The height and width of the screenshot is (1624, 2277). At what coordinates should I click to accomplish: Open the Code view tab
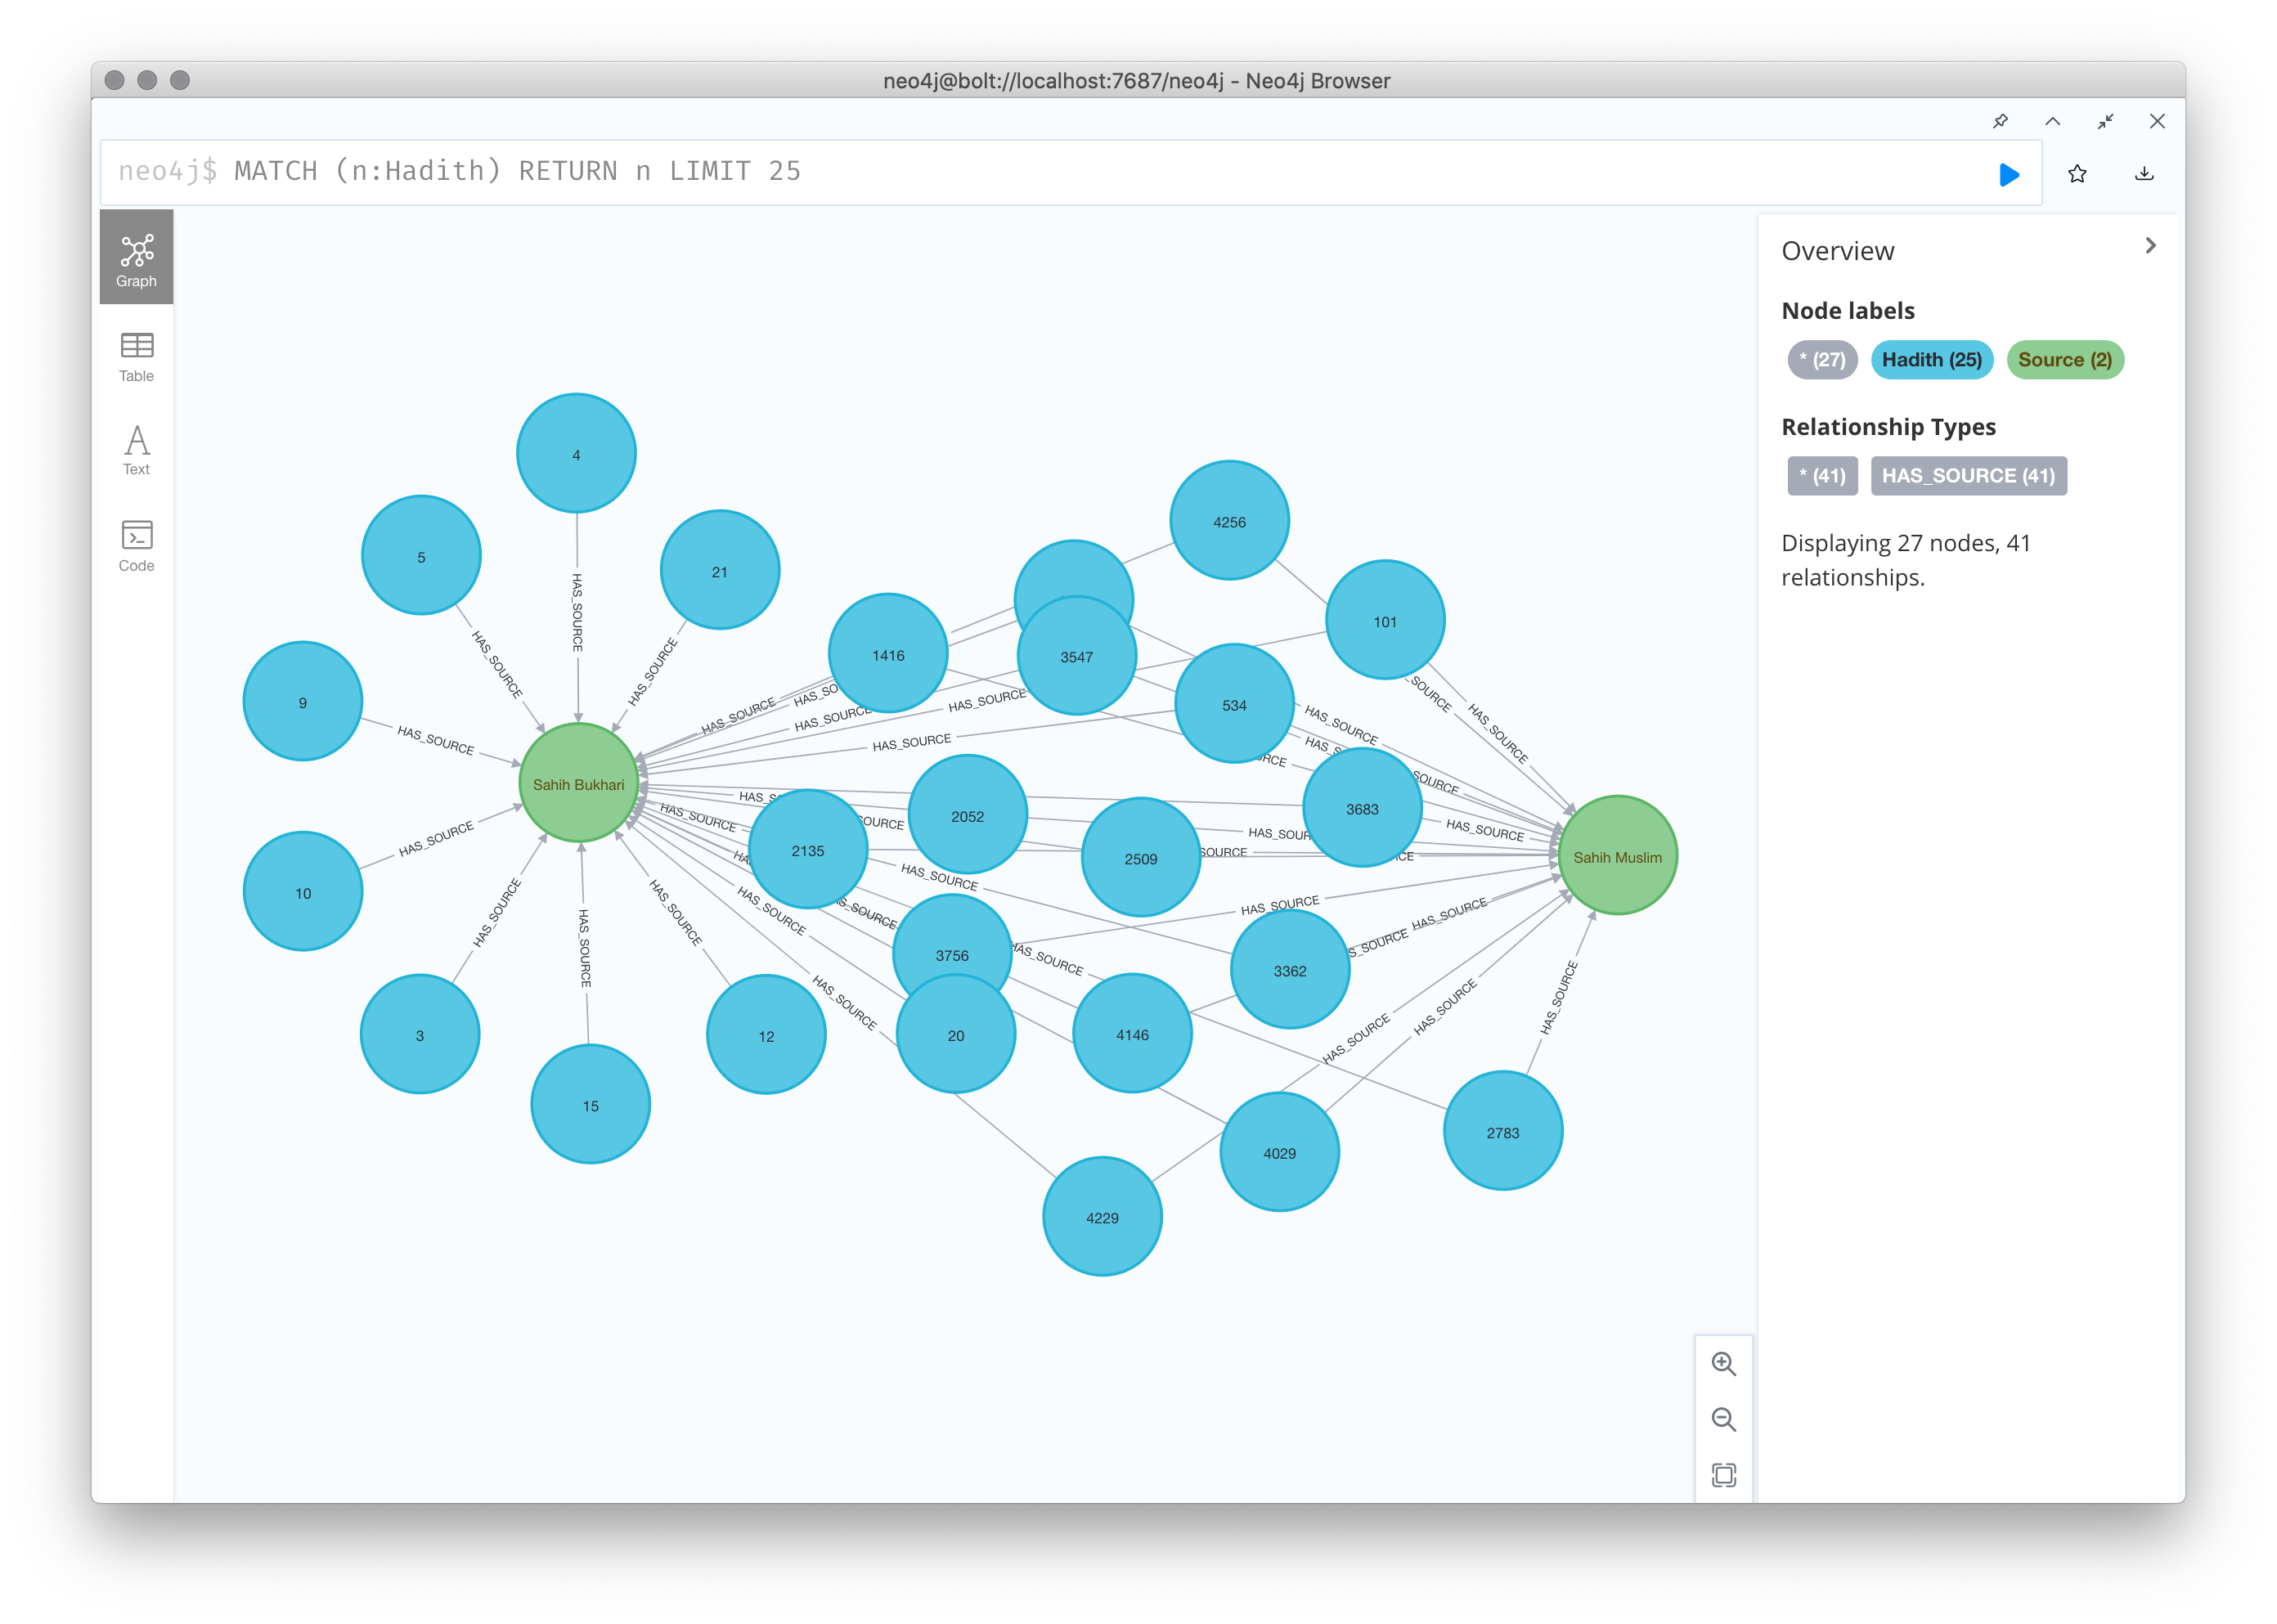tap(137, 546)
